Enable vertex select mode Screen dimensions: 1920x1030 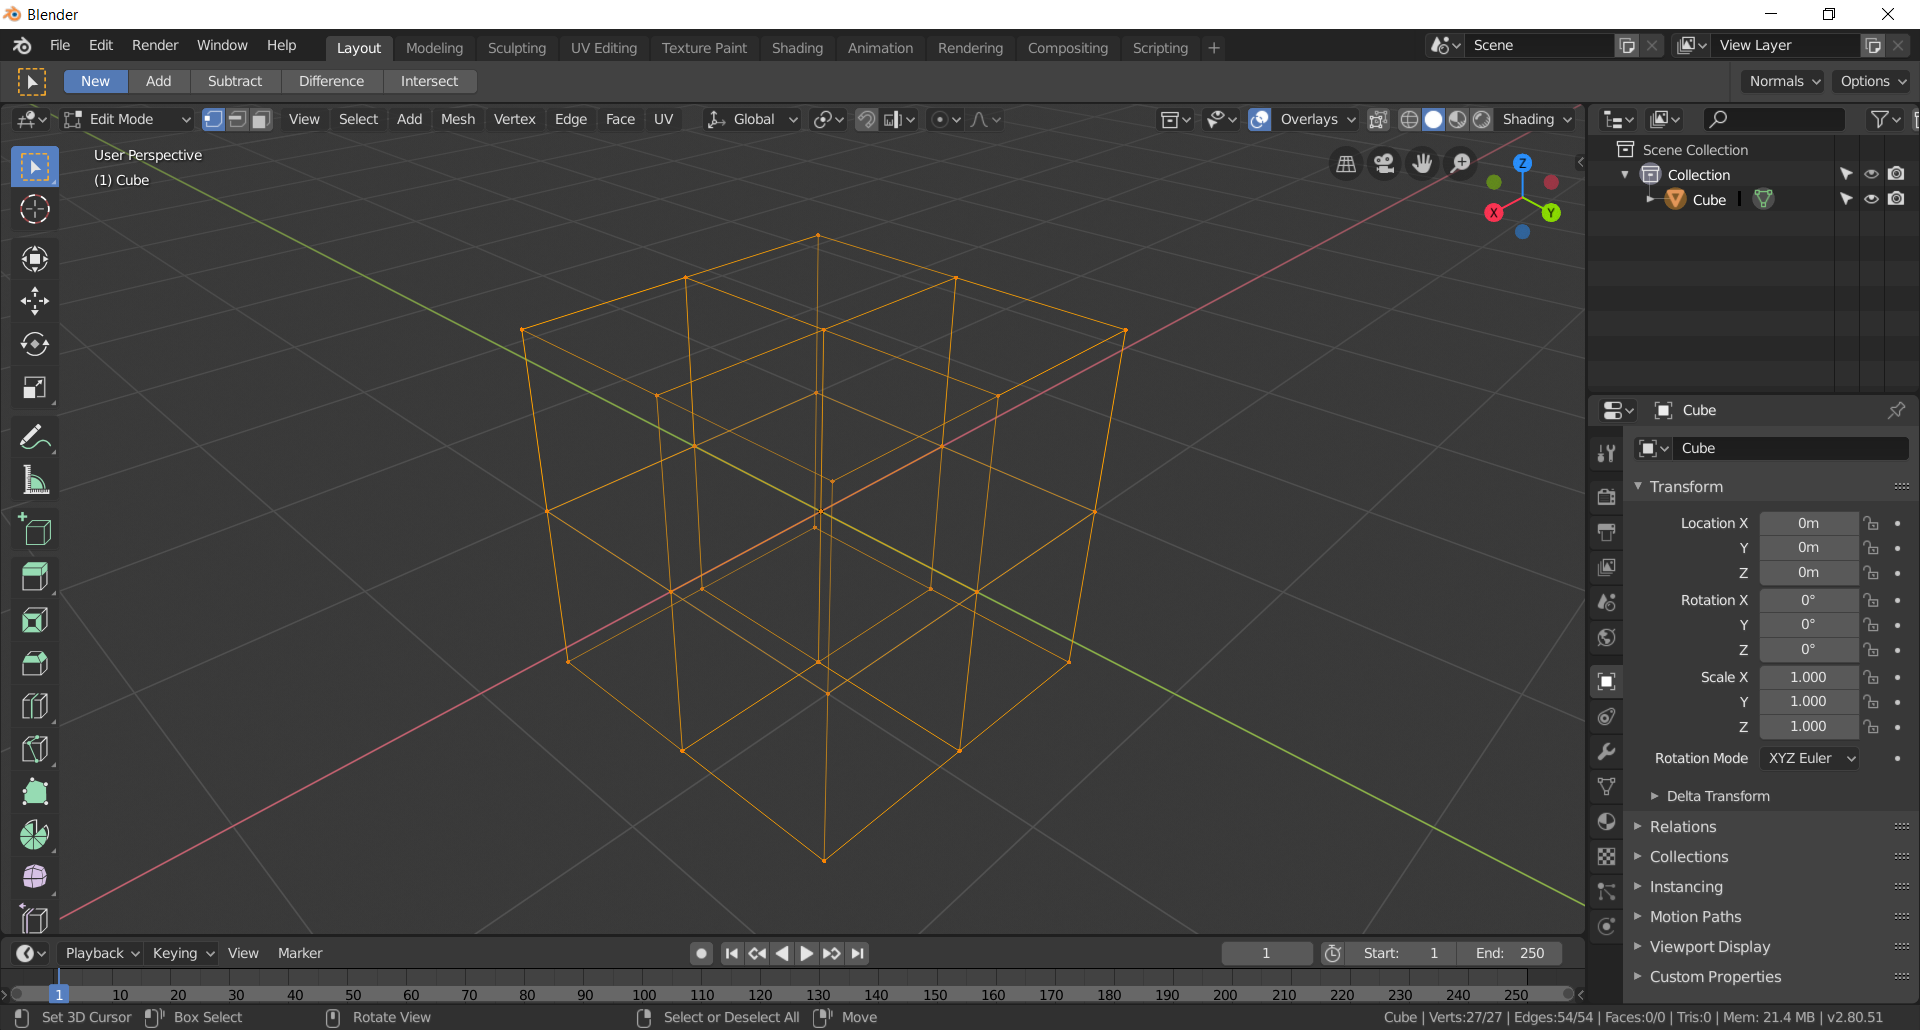point(213,119)
